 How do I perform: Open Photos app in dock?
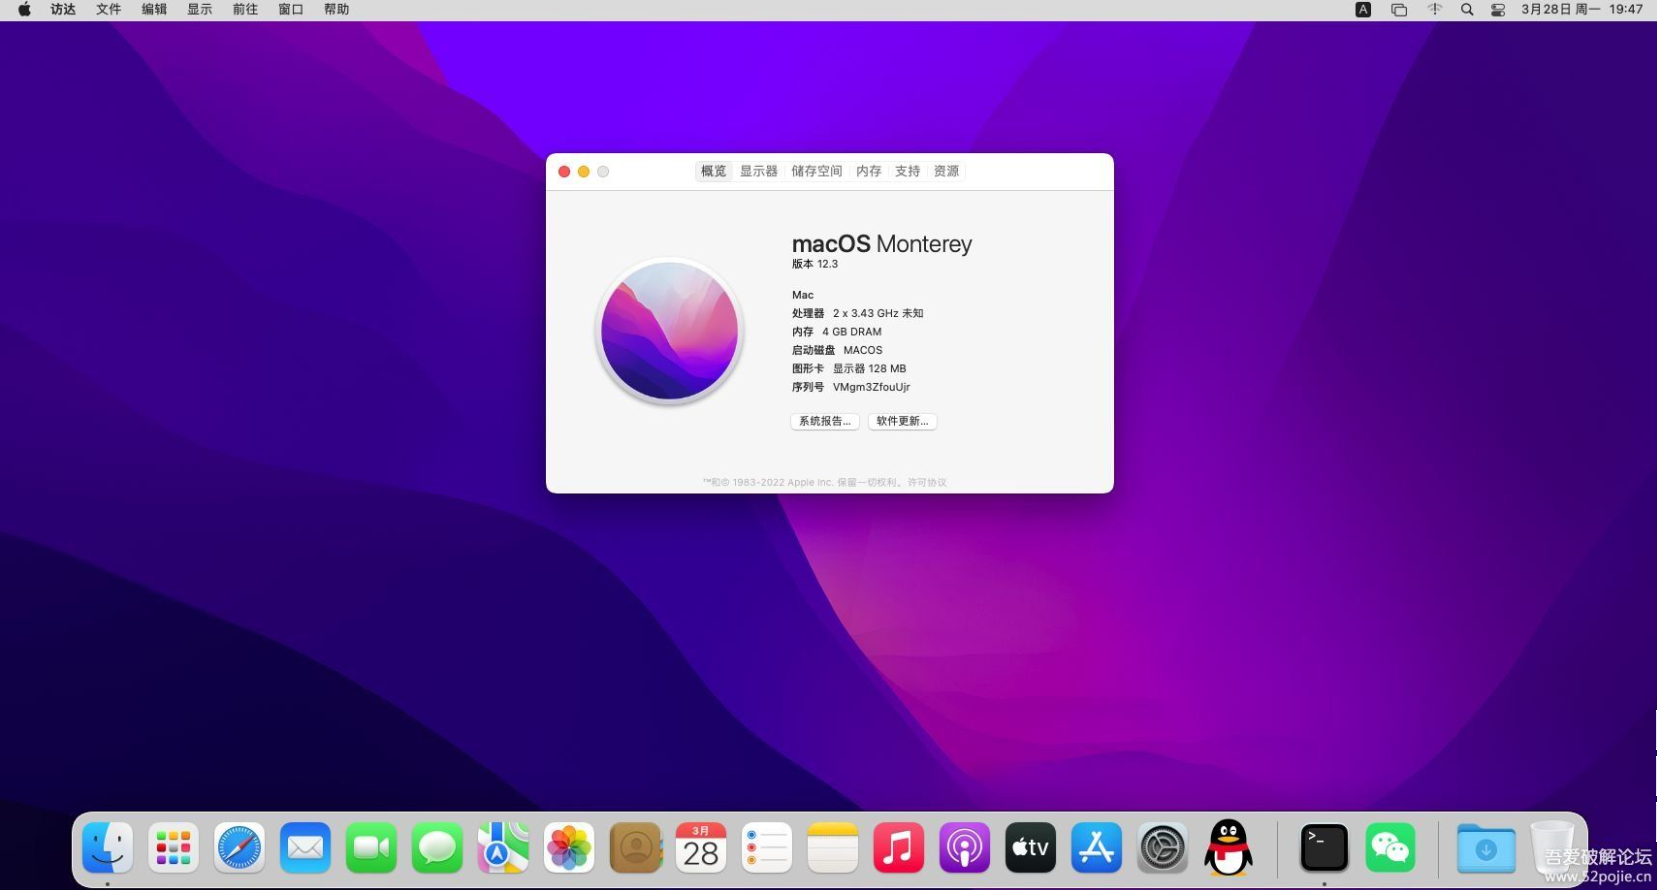569,848
